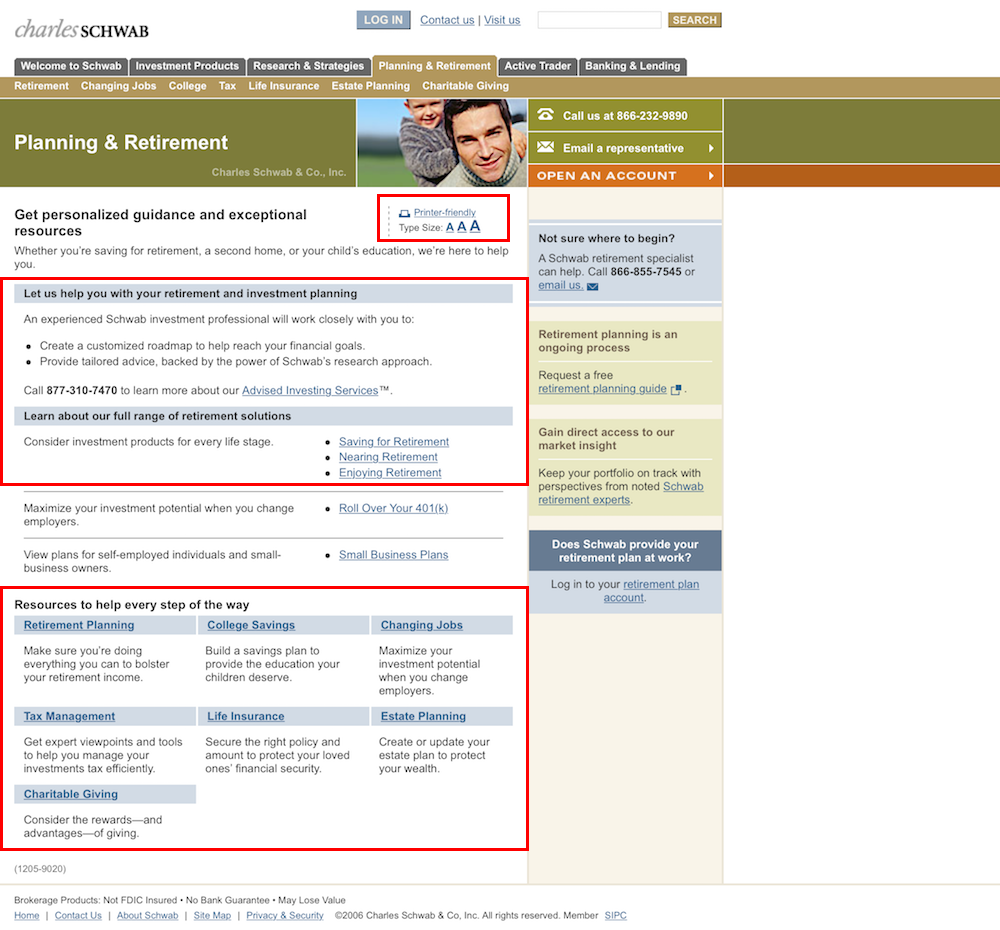Click the Call us at 866-232-9890 banner
This screenshot has width=1000, height=930.
click(625, 115)
